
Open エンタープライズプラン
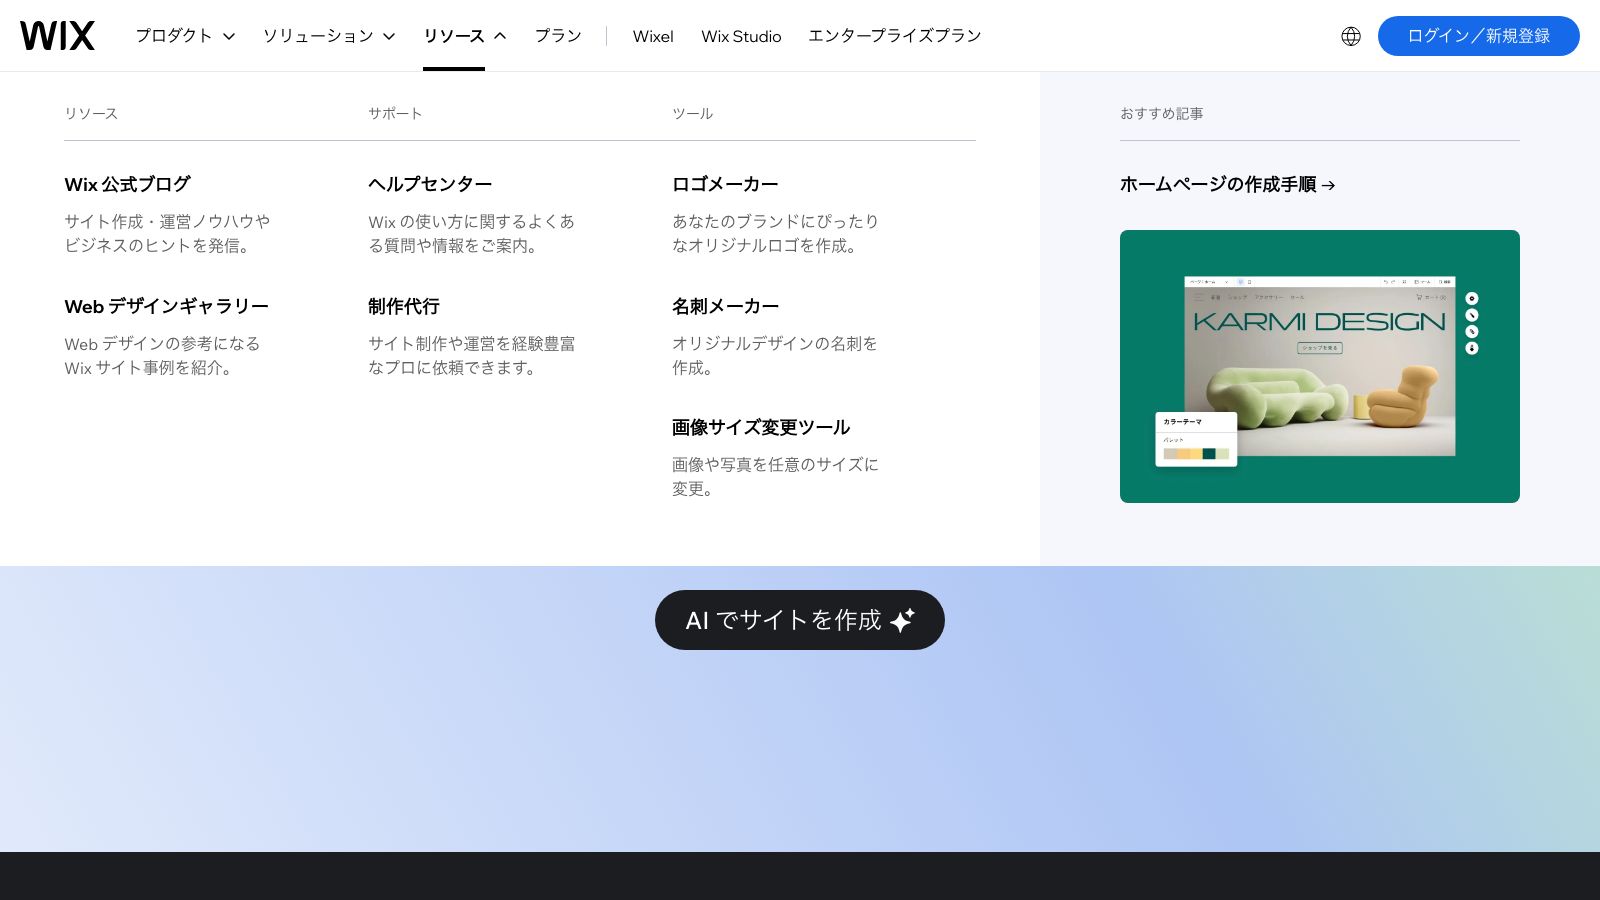click(895, 36)
